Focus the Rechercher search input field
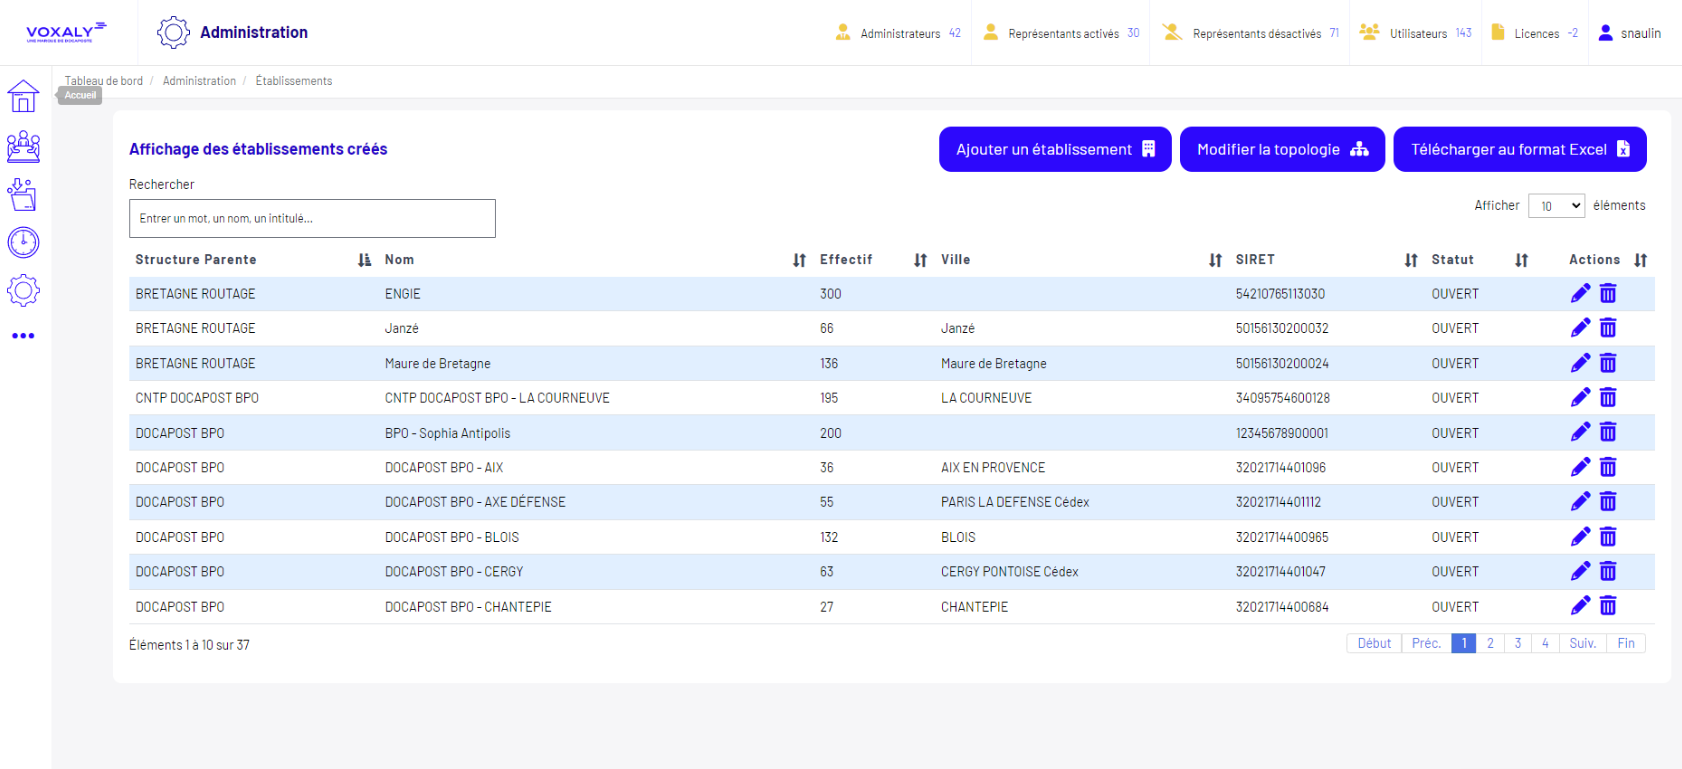Screen dimensions: 1682x769 coord(312,218)
